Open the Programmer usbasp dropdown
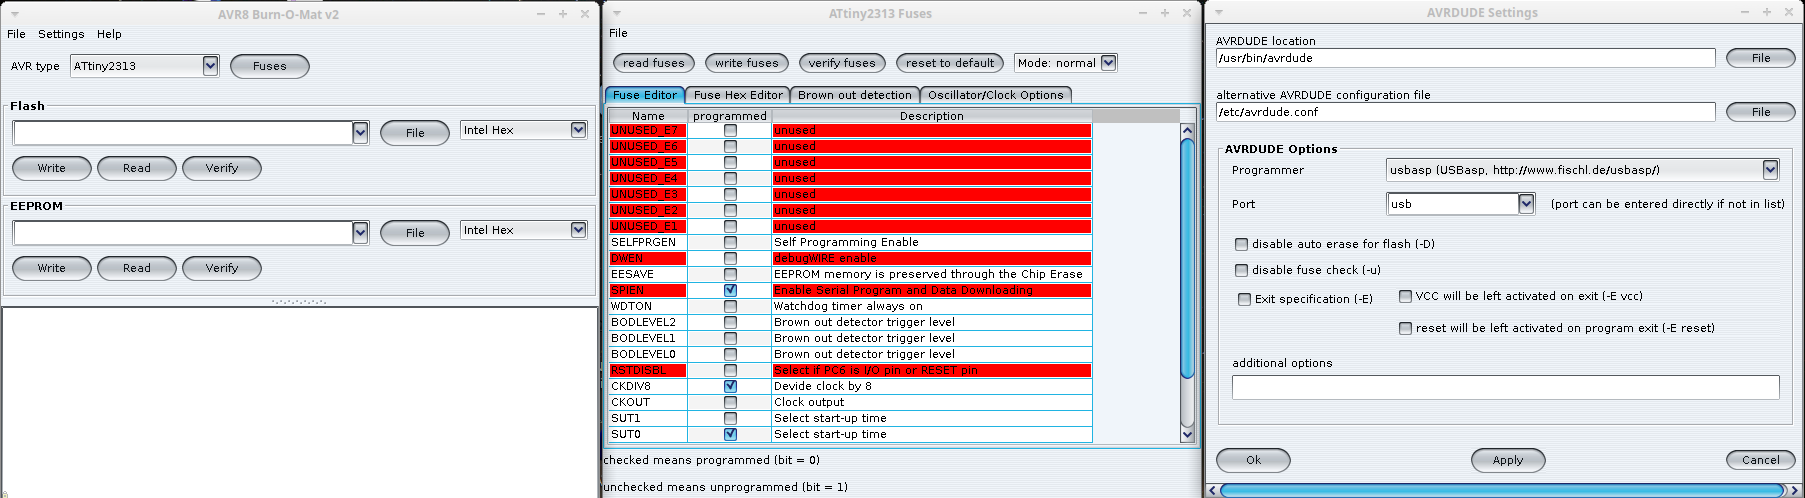This screenshot has width=1805, height=498. (x=1583, y=170)
